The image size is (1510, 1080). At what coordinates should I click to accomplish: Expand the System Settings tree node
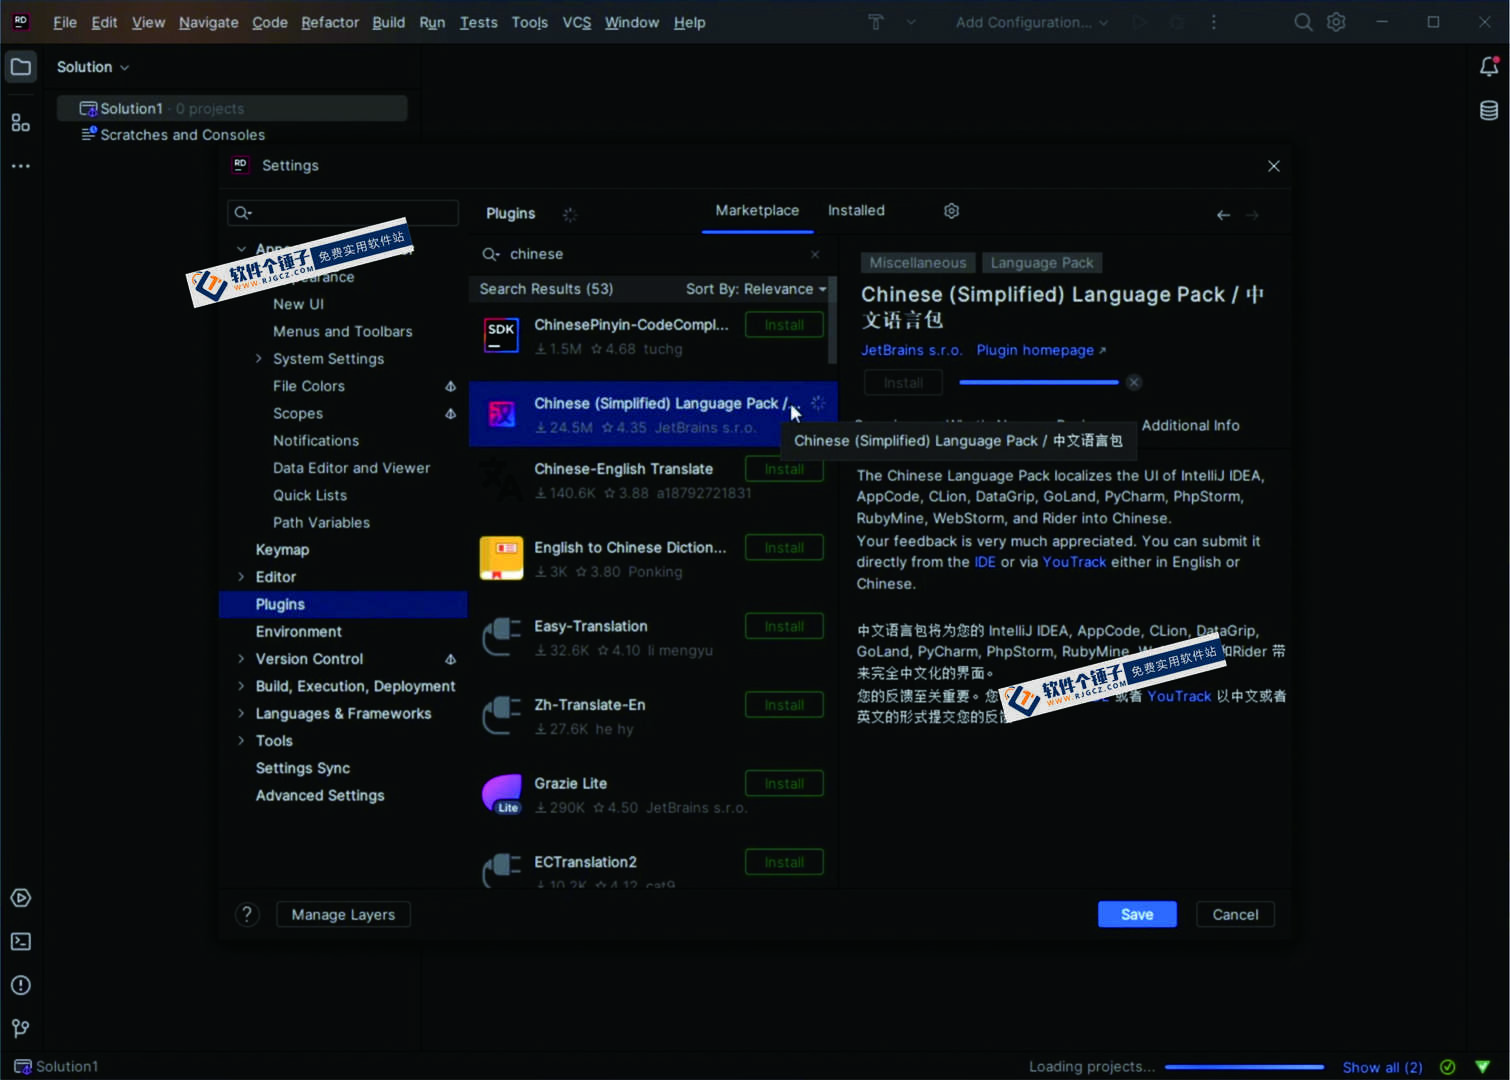coord(259,358)
